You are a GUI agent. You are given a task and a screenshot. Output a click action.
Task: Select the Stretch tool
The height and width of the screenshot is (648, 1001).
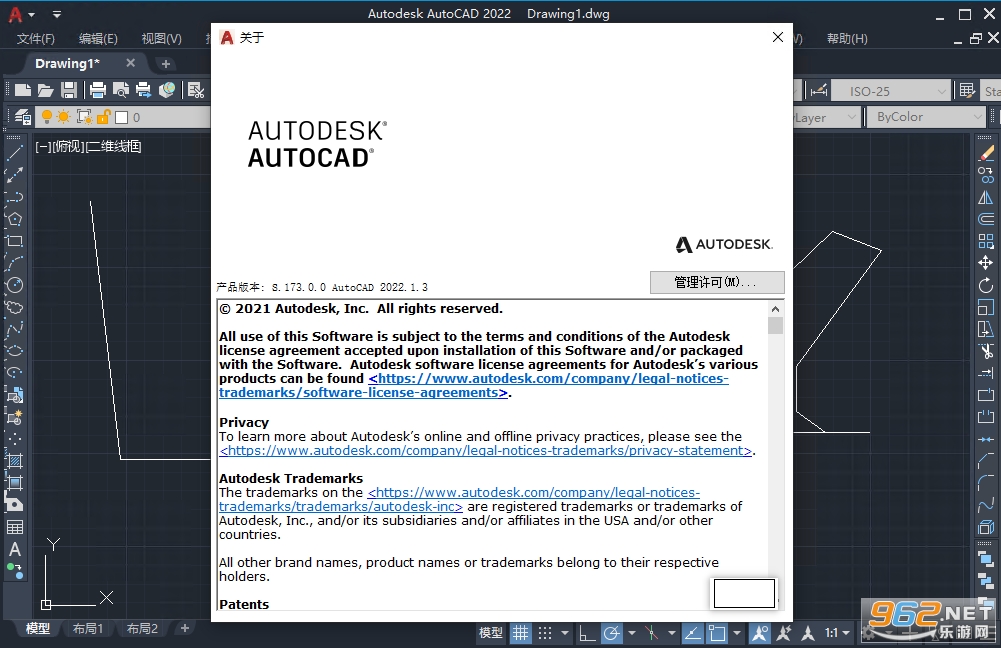(986, 329)
